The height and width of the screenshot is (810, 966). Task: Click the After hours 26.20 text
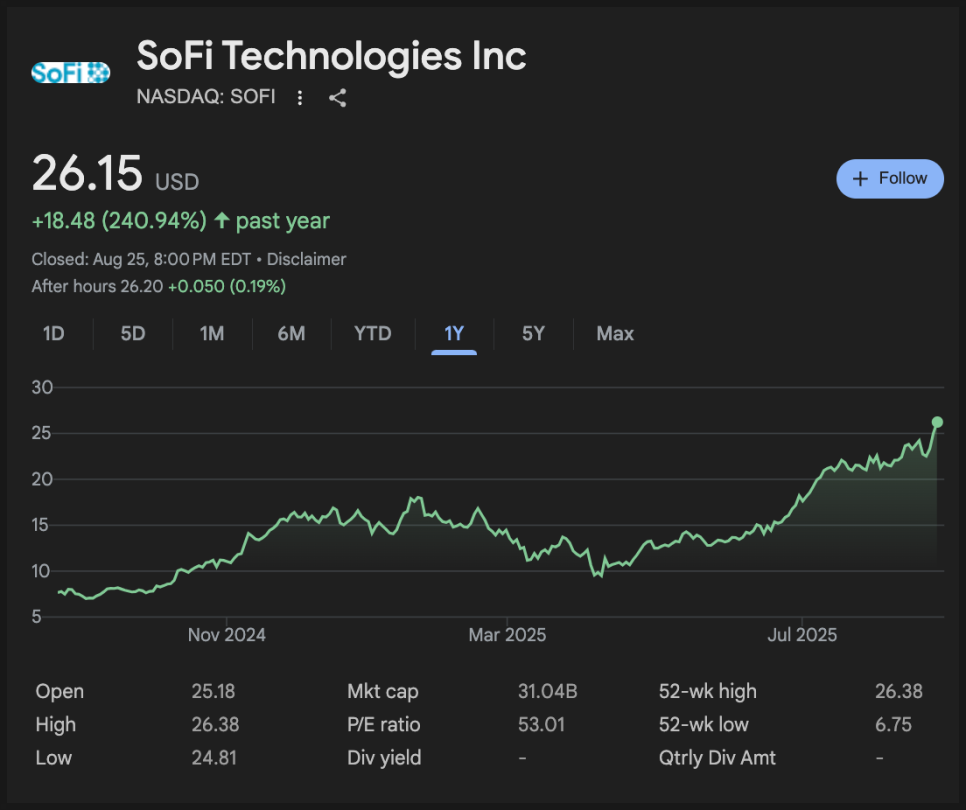[x=97, y=286]
